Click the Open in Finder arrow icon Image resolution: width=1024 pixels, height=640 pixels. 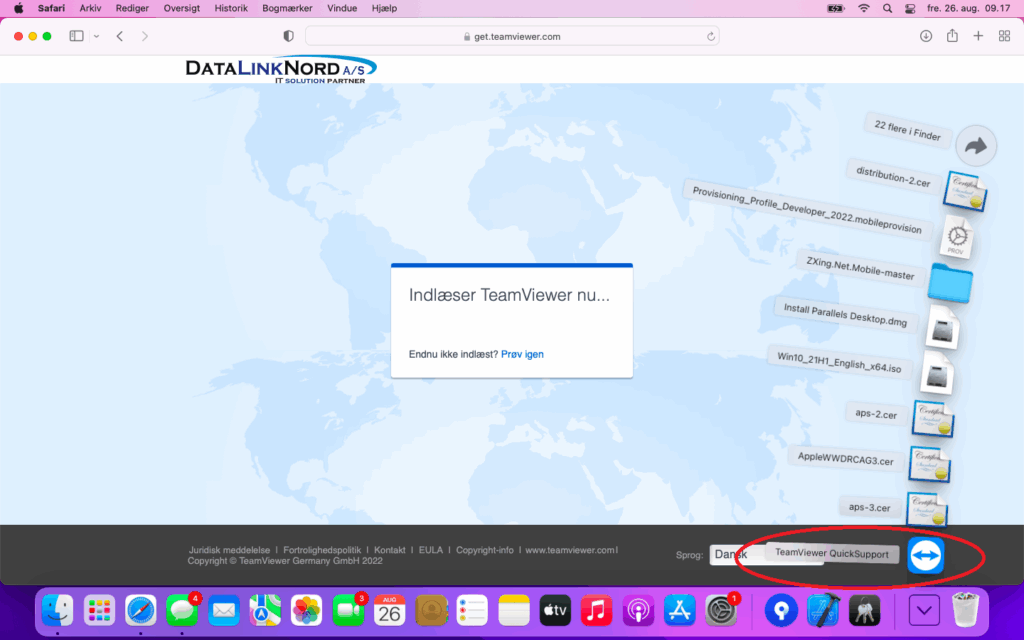[976, 146]
